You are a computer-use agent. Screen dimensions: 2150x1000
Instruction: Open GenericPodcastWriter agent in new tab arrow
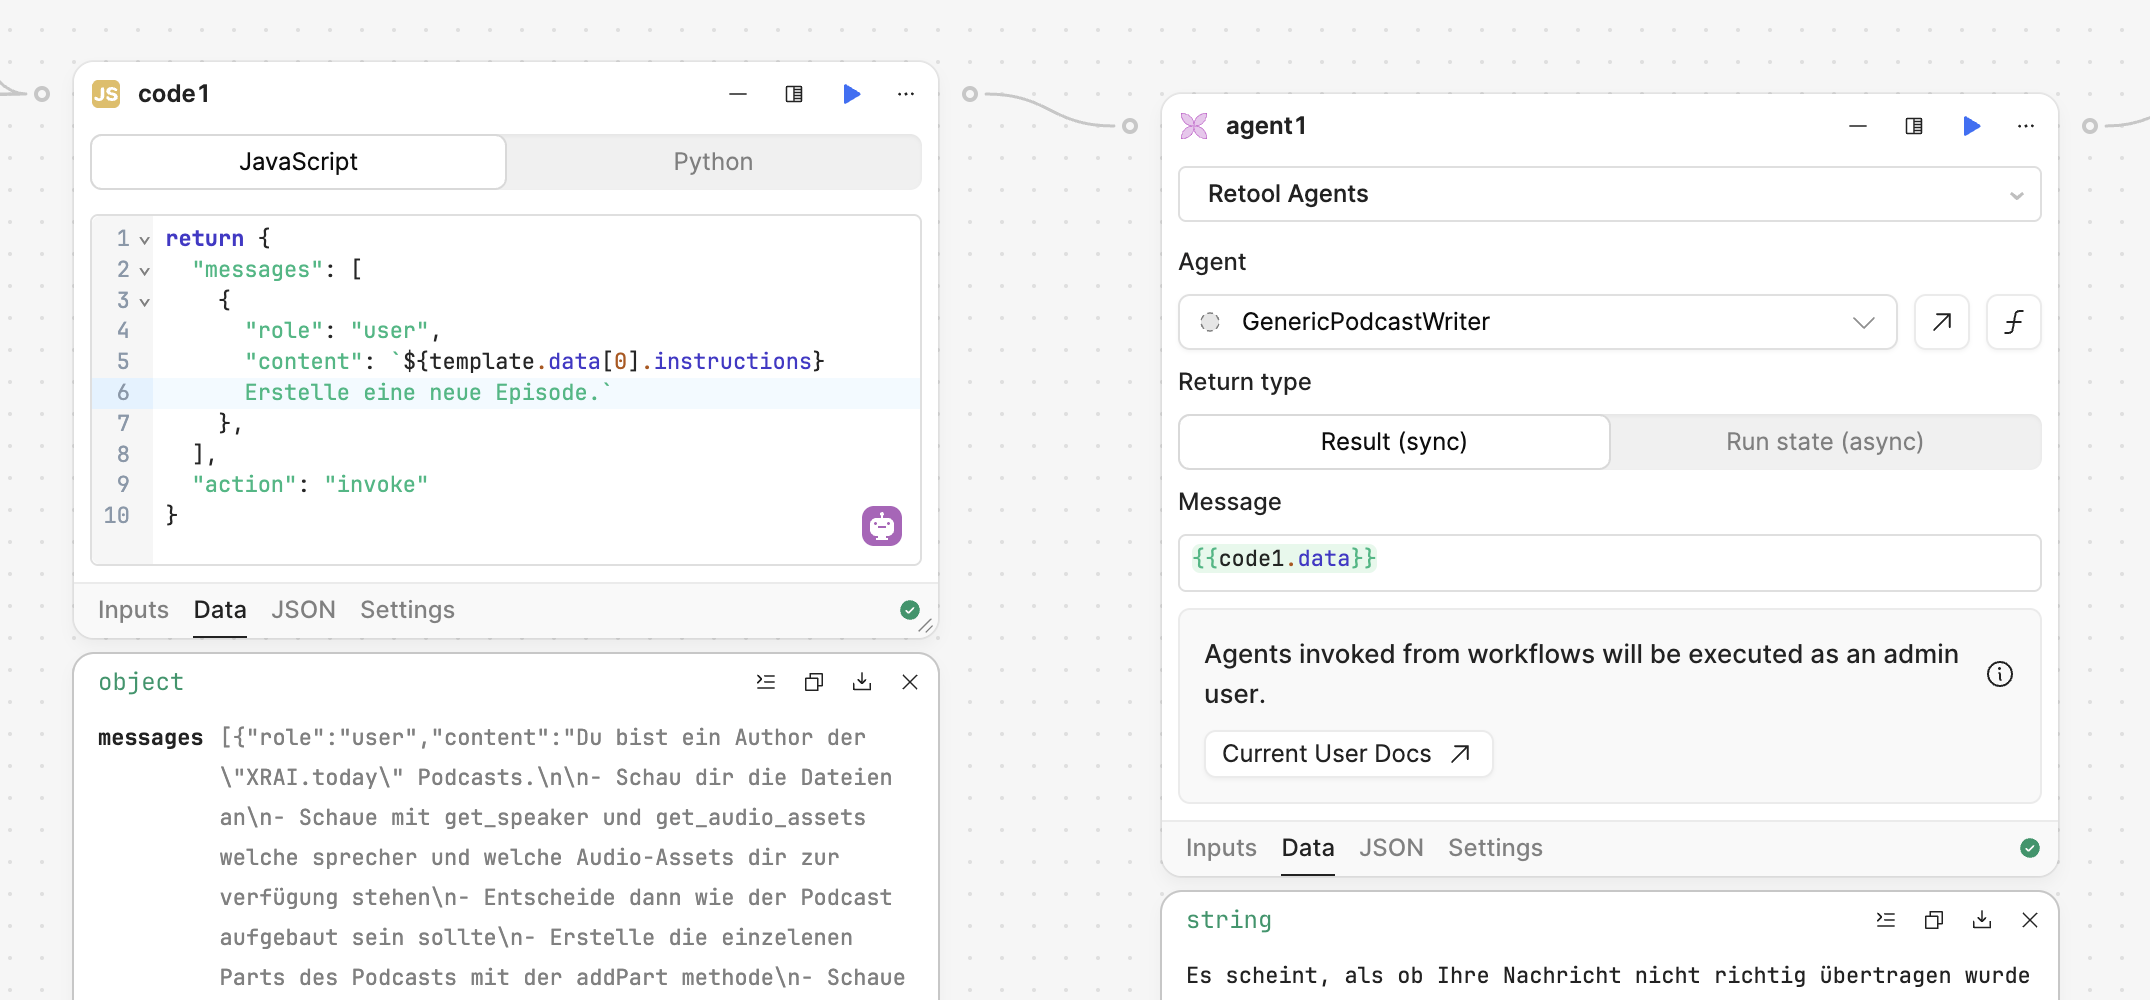1941,322
